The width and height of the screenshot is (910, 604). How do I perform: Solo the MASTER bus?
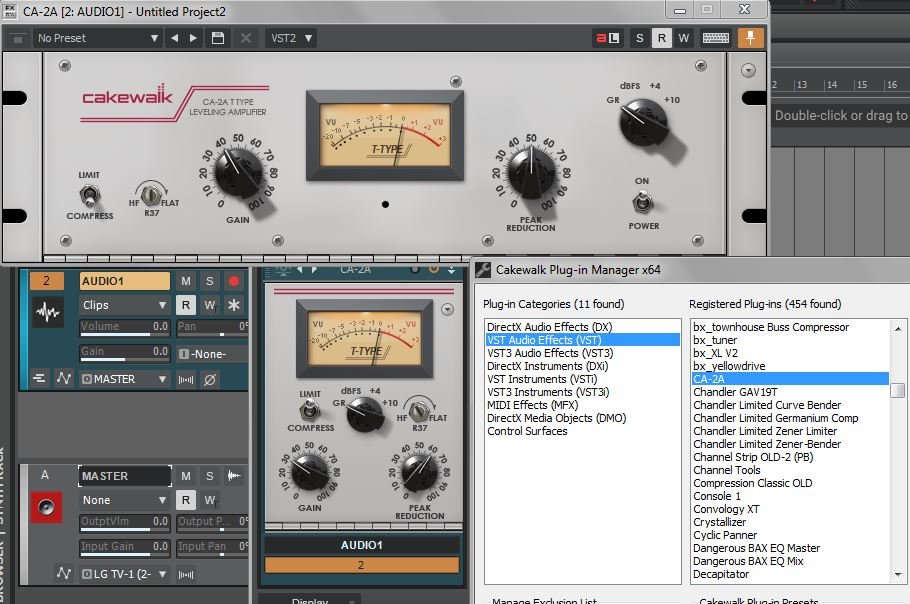pos(210,476)
